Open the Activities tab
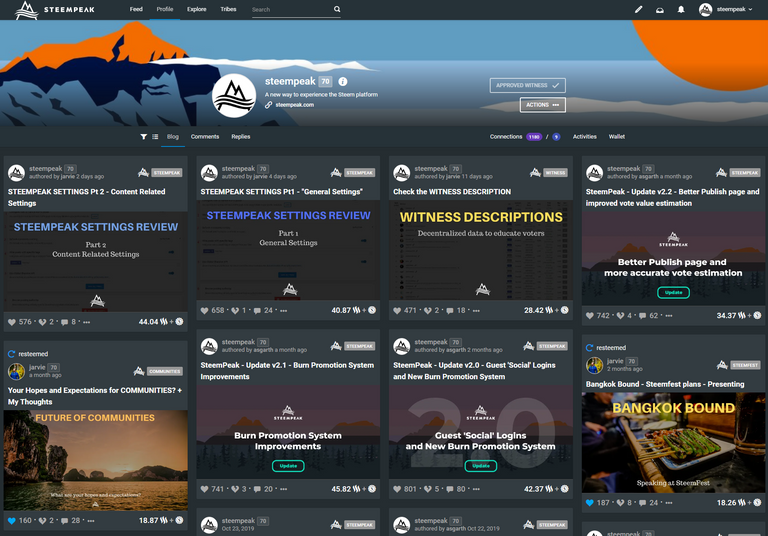This screenshot has height=536, width=768. tap(585, 137)
